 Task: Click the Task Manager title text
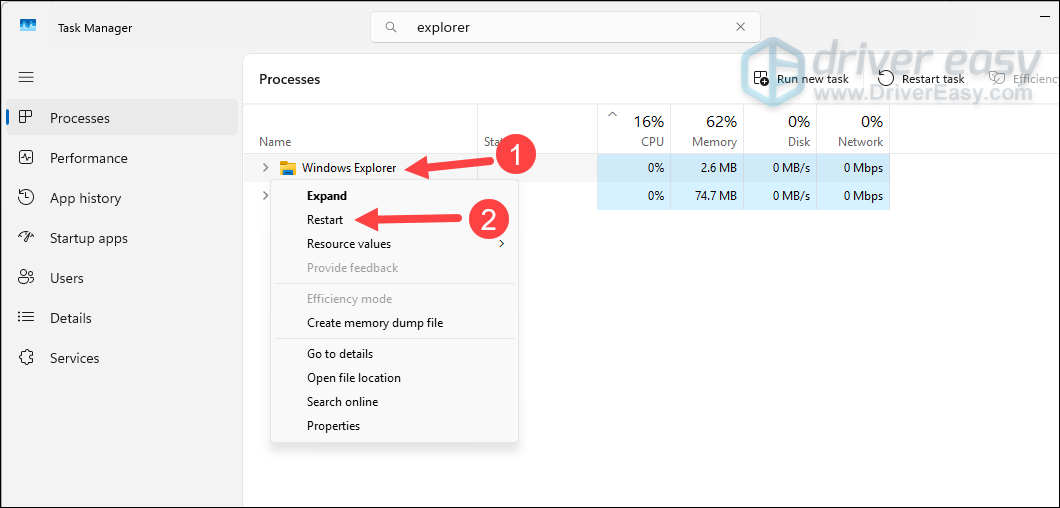(x=95, y=28)
